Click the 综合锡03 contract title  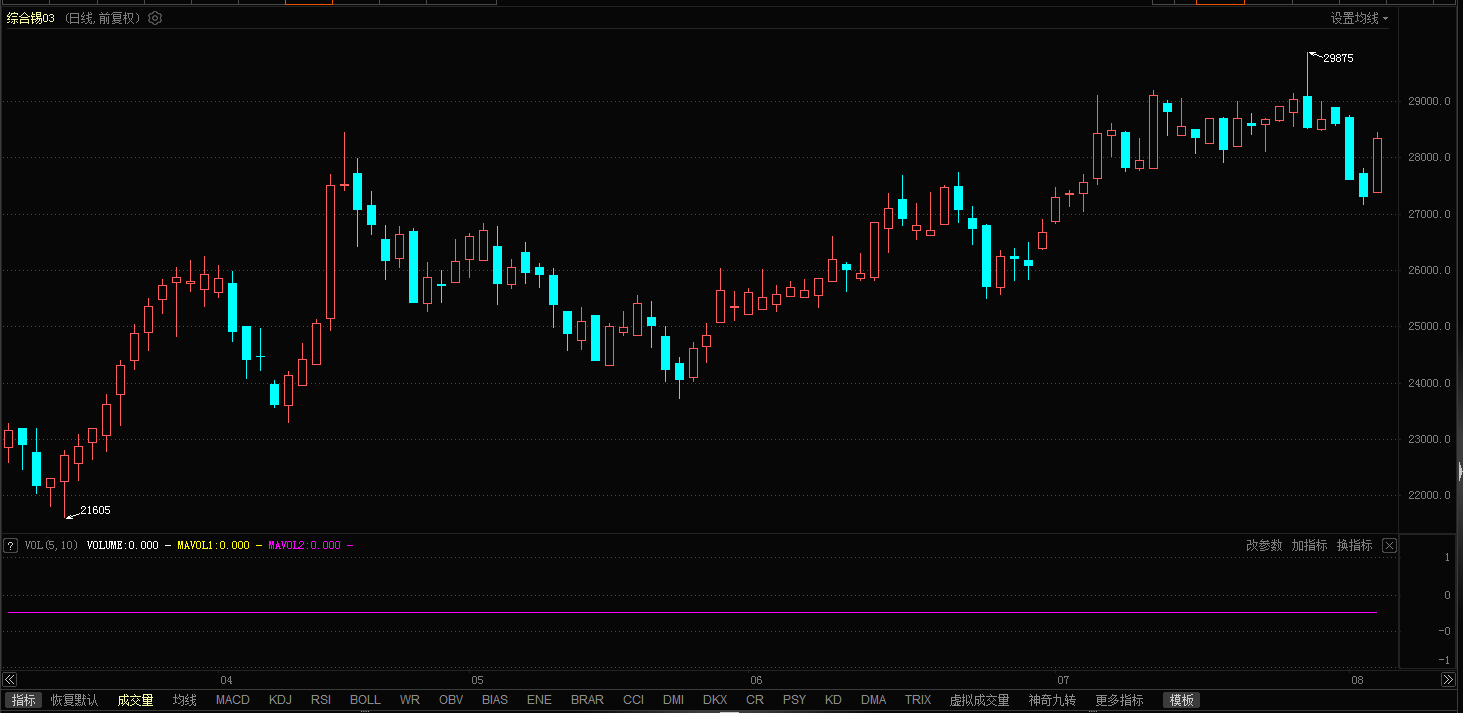pyautogui.click(x=30, y=18)
